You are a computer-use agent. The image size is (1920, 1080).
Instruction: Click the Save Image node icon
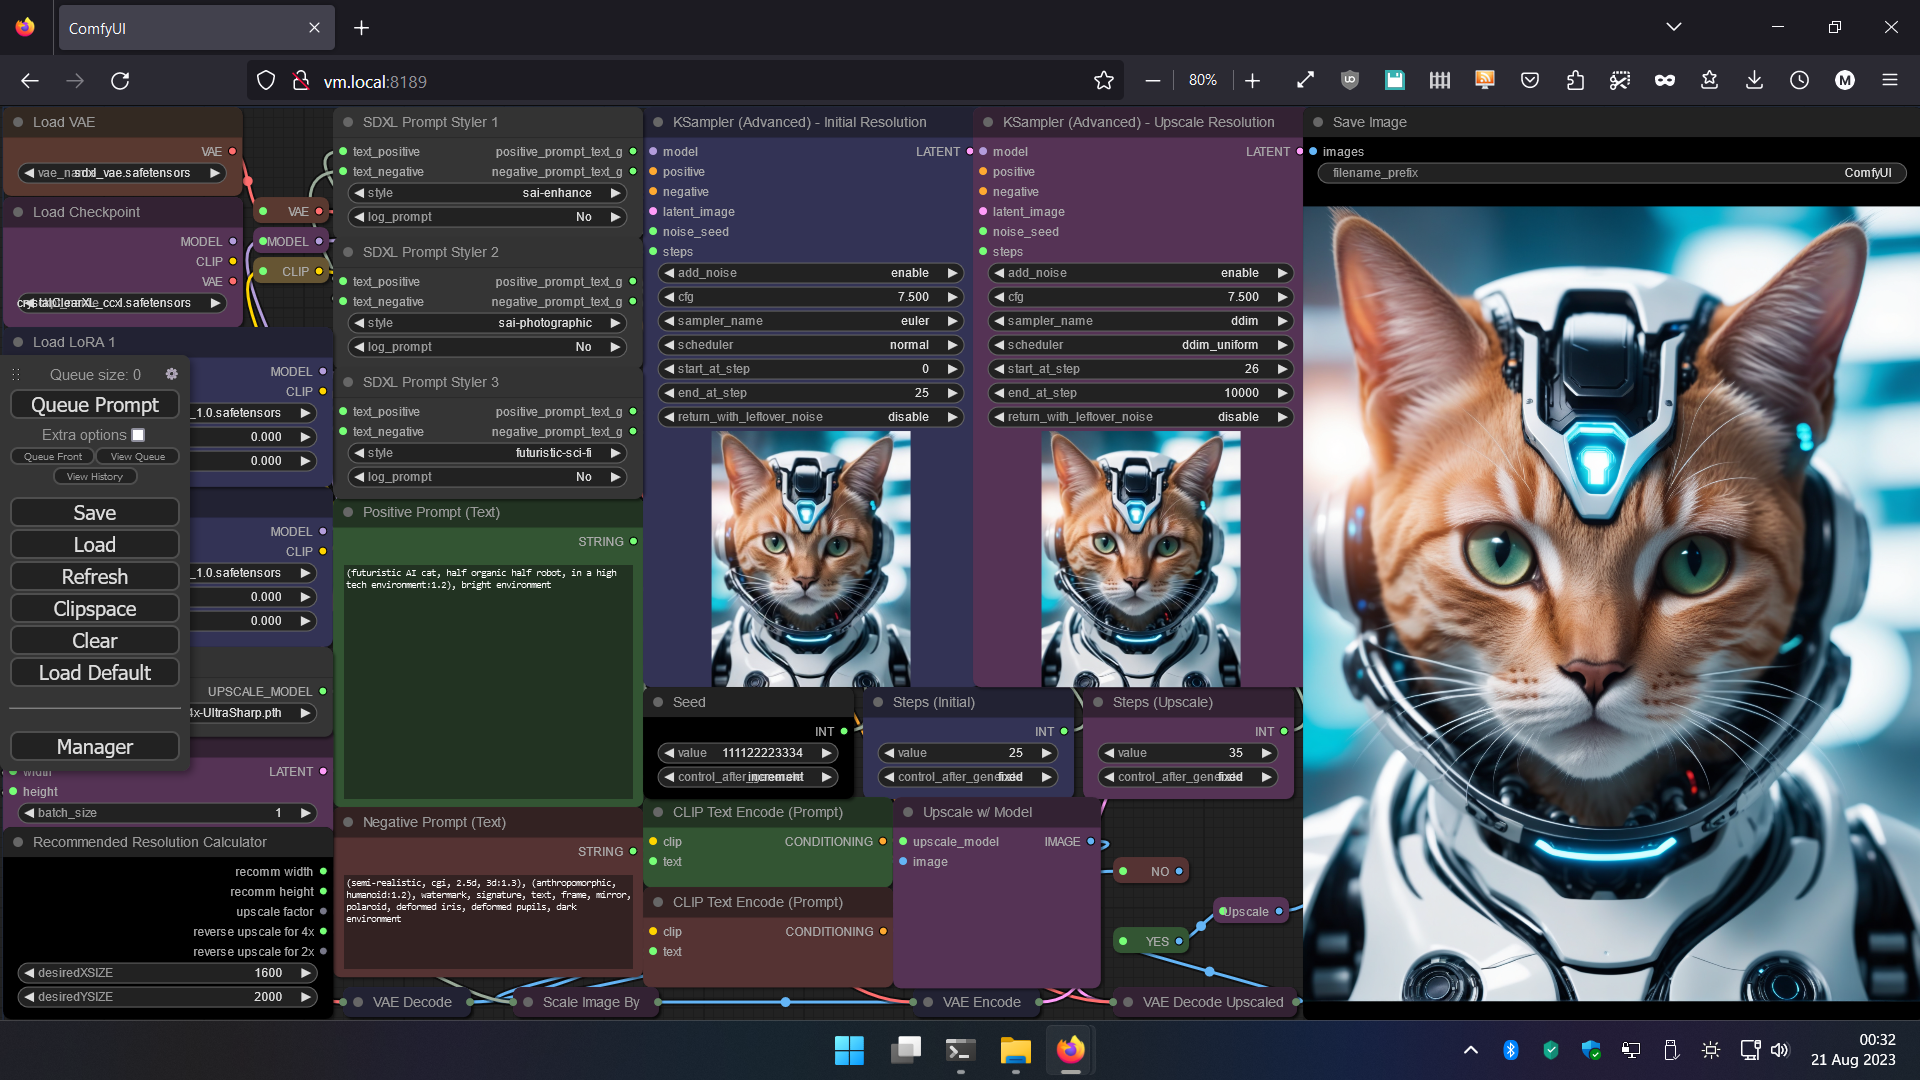click(x=1319, y=123)
